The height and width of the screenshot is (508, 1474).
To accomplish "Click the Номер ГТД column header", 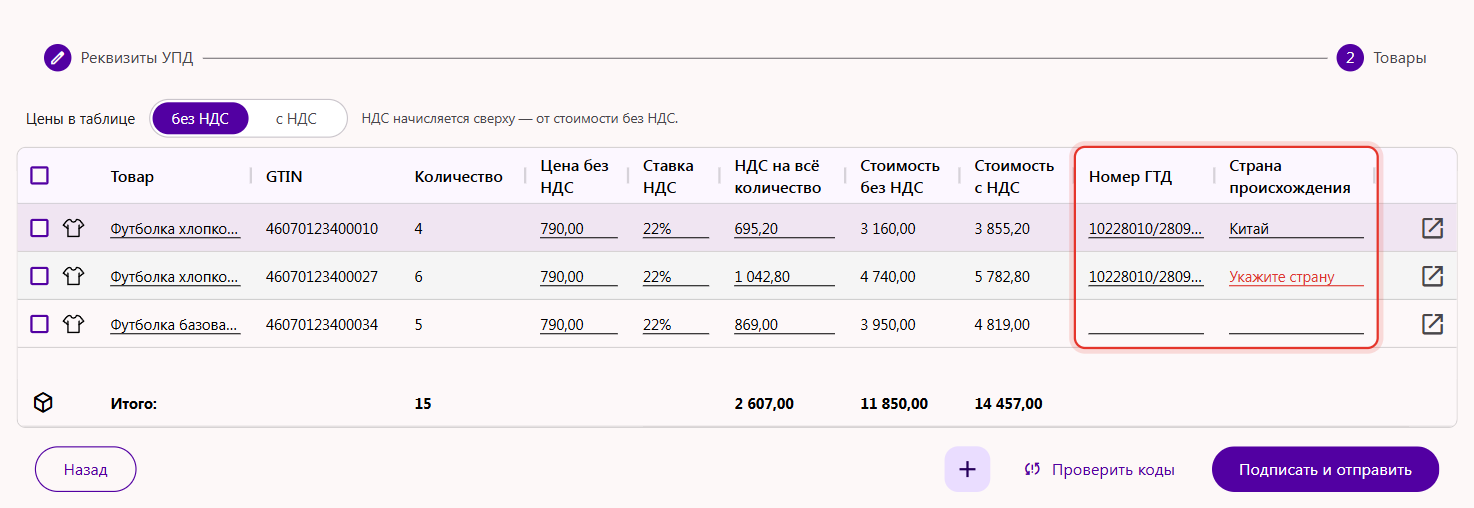I will 1130,177.
